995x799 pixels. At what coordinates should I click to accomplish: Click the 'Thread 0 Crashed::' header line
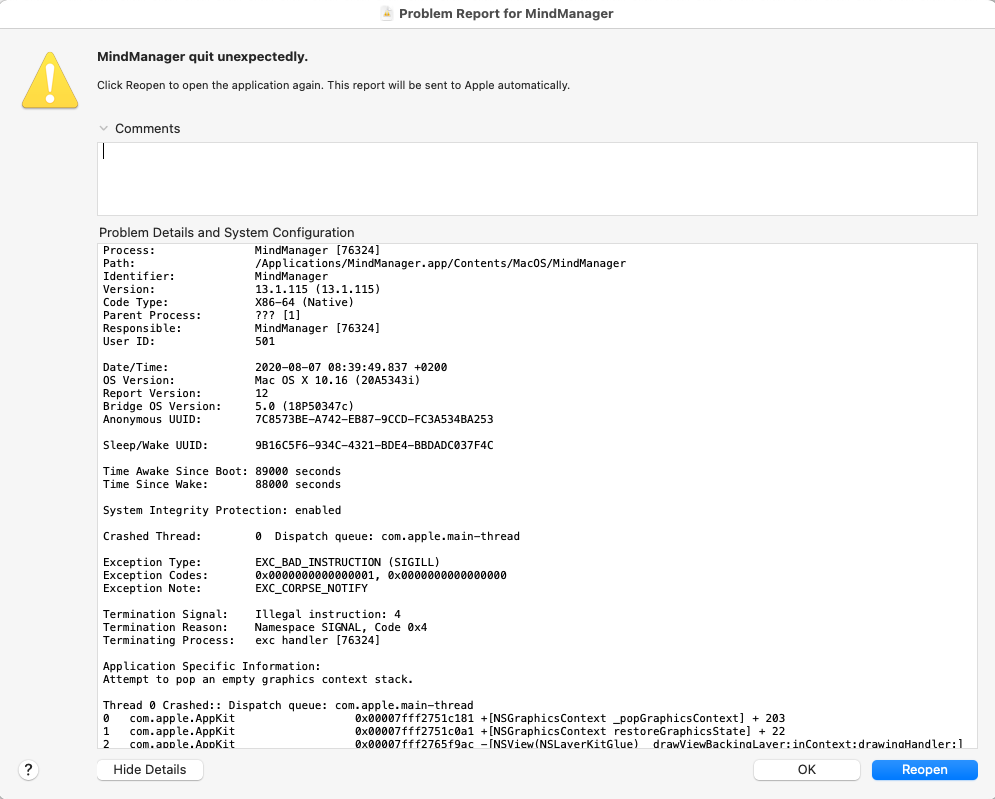click(288, 705)
